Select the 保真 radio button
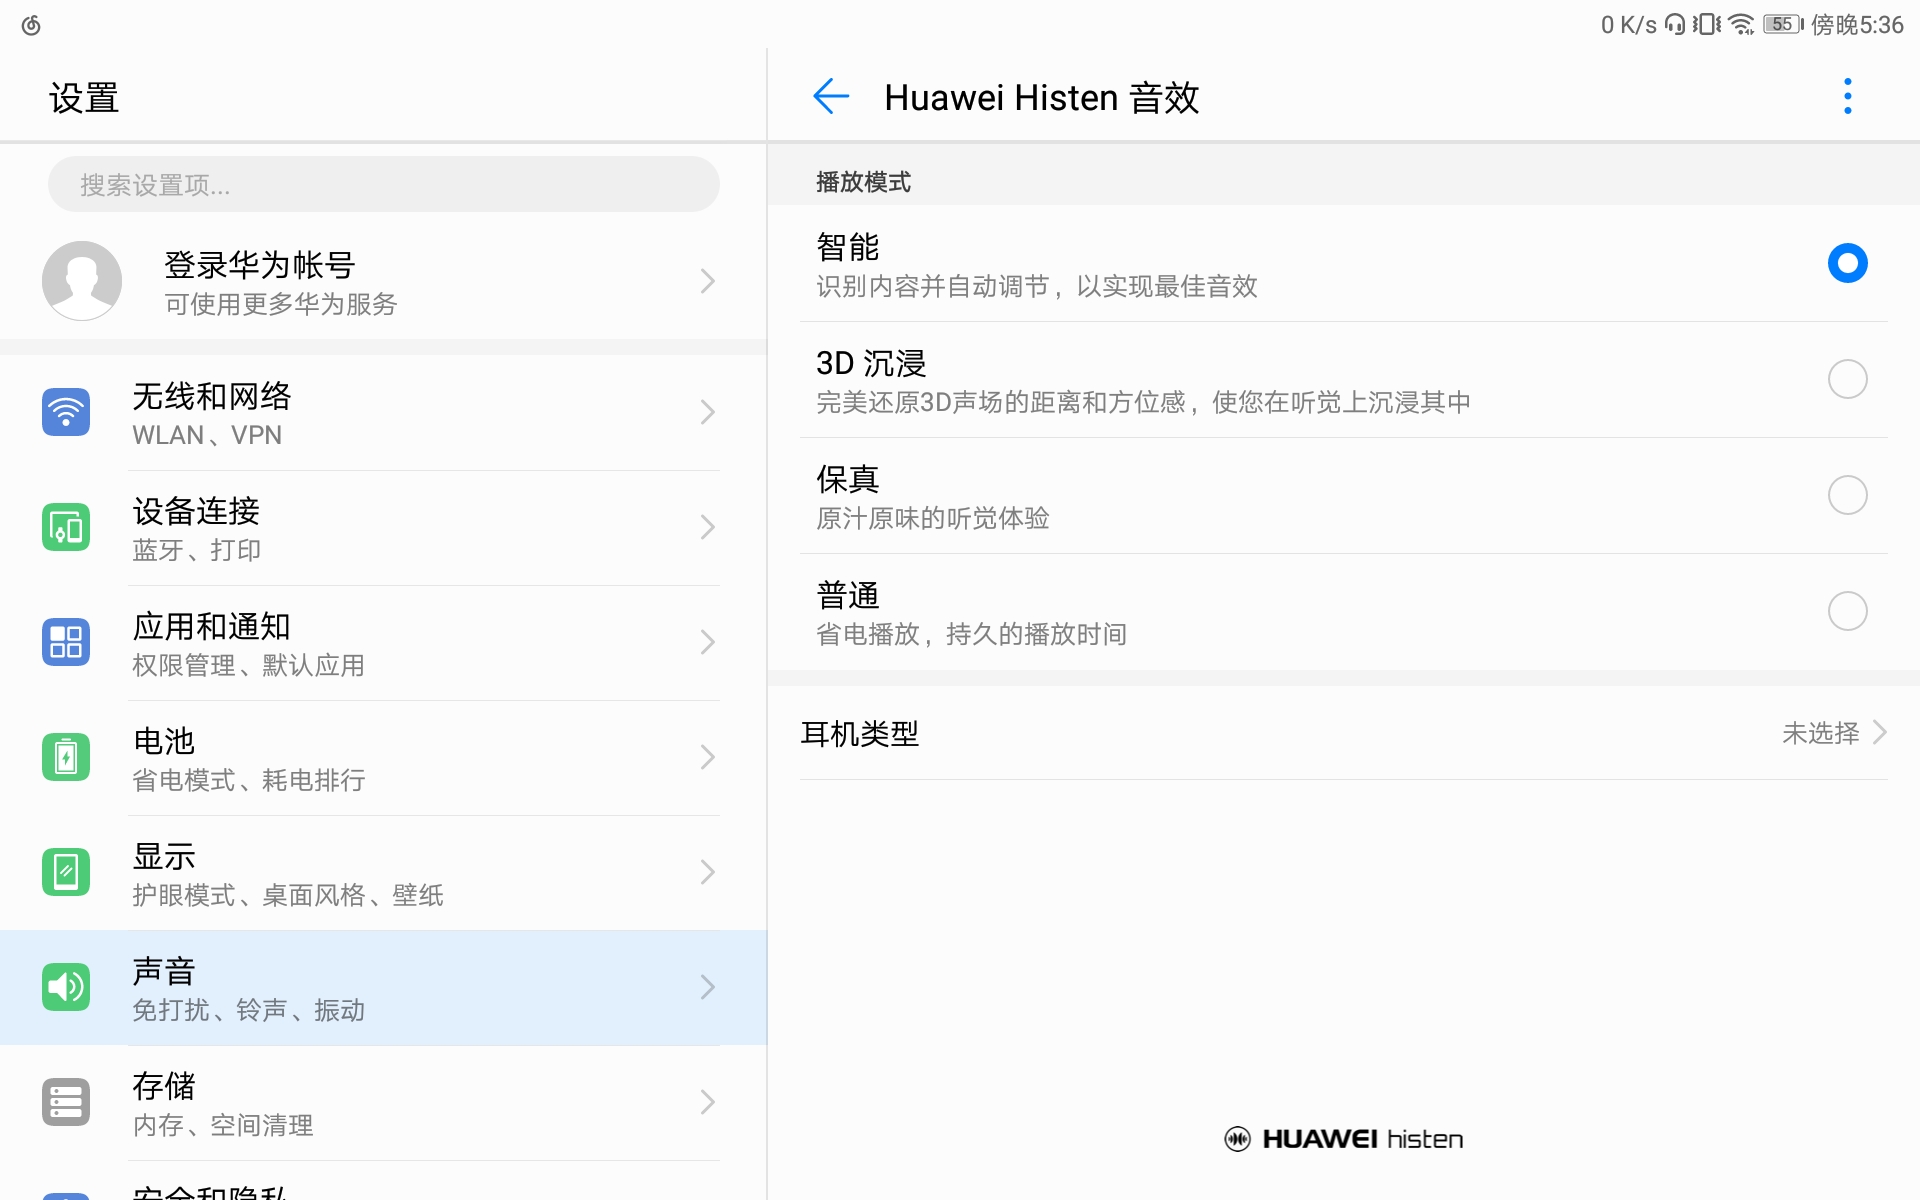The width and height of the screenshot is (1920, 1200). click(1847, 495)
